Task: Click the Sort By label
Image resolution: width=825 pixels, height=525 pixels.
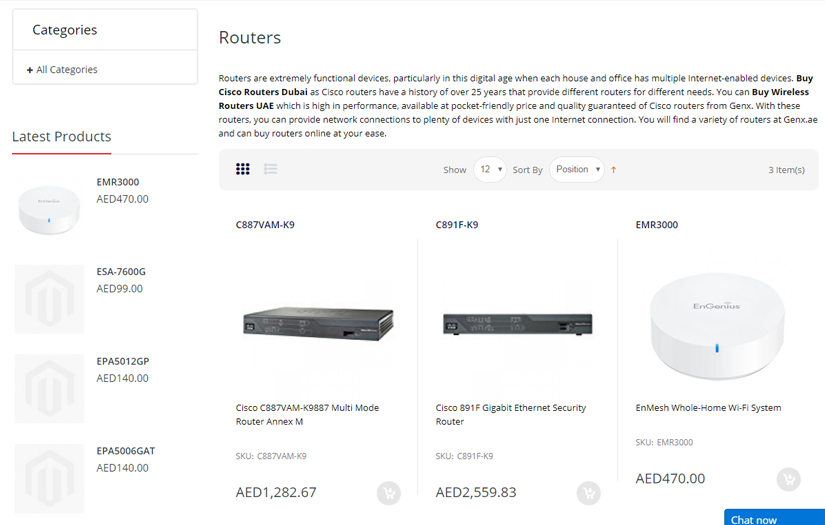Action: click(527, 170)
